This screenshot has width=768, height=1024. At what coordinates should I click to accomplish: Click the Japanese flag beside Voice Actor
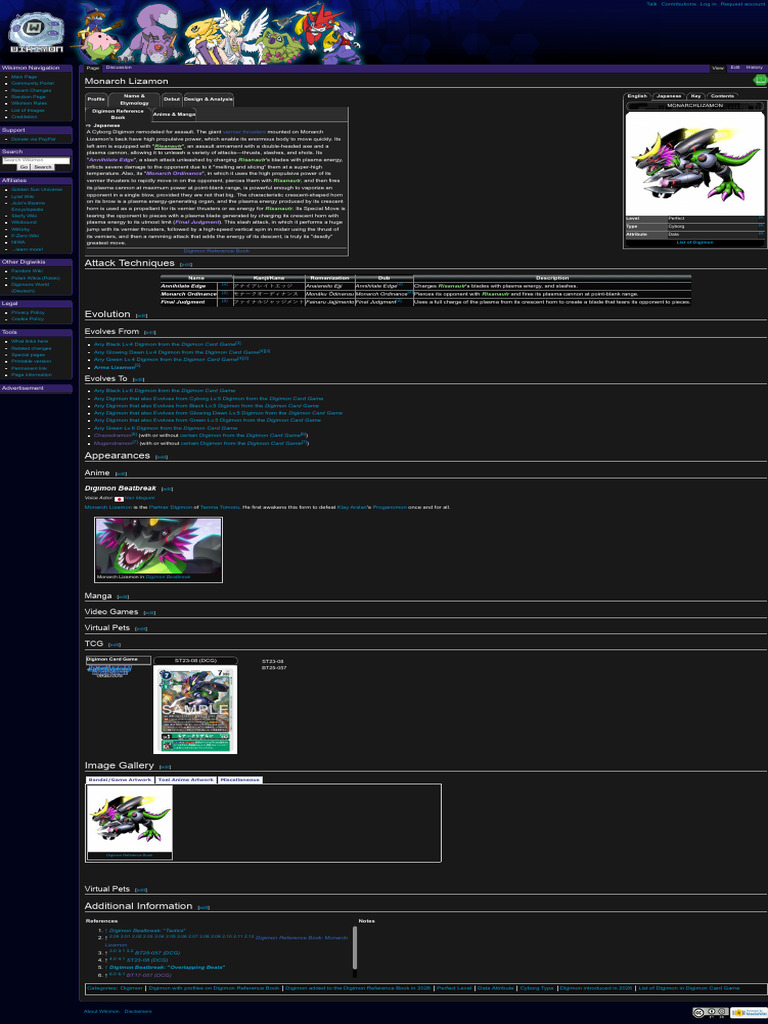(x=119, y=499)
